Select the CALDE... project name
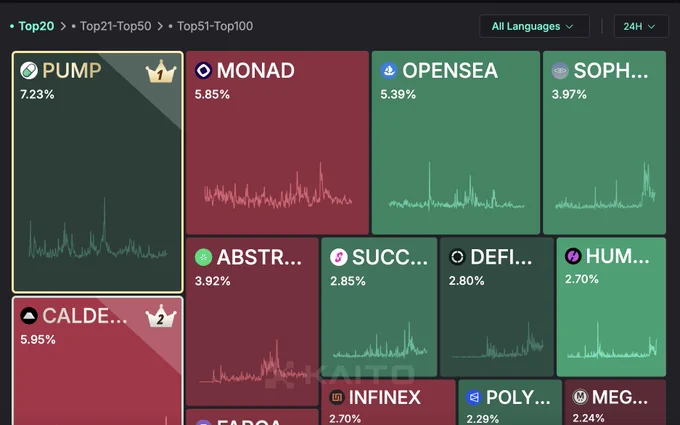 click(x=85, y=316)
